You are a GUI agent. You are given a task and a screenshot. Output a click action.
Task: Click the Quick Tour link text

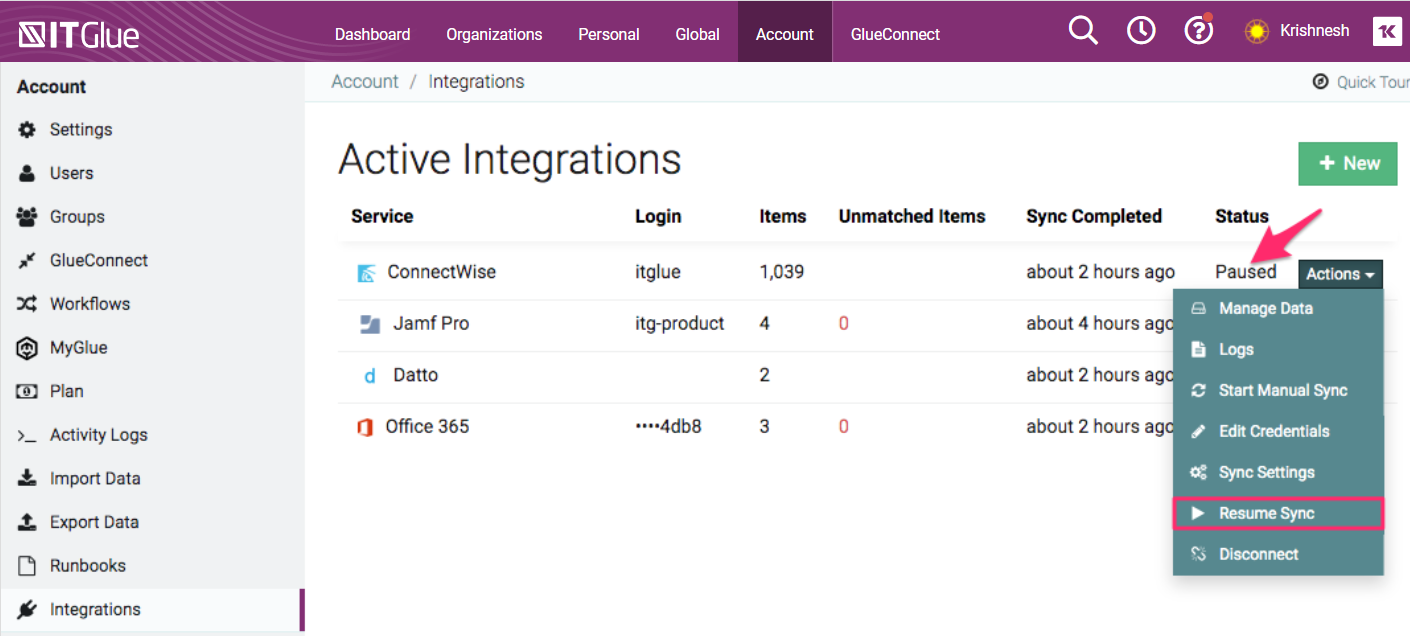coord(1373,82)
